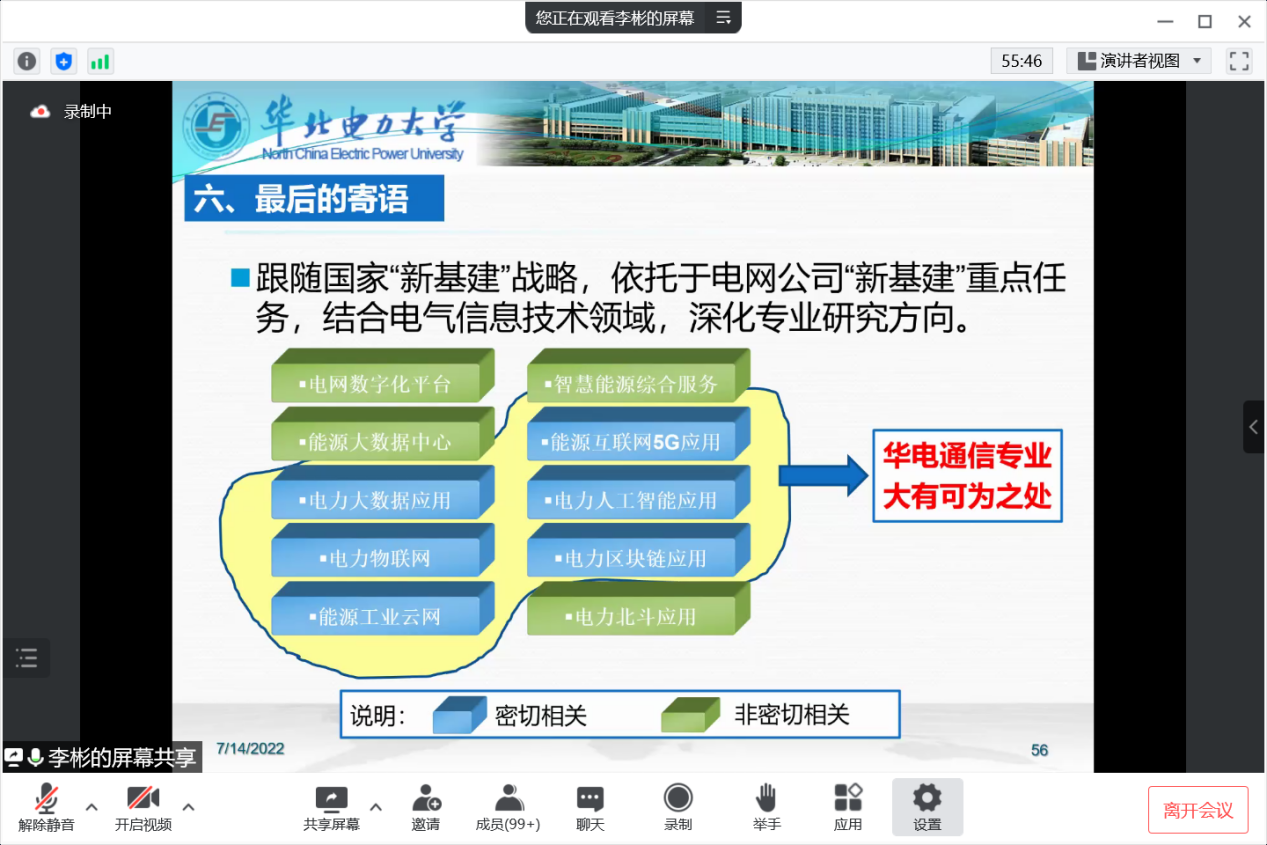The height and width of the screenshot is (845, 1267).
Task: Open the members list (99+)
Action: coord(508,807)
